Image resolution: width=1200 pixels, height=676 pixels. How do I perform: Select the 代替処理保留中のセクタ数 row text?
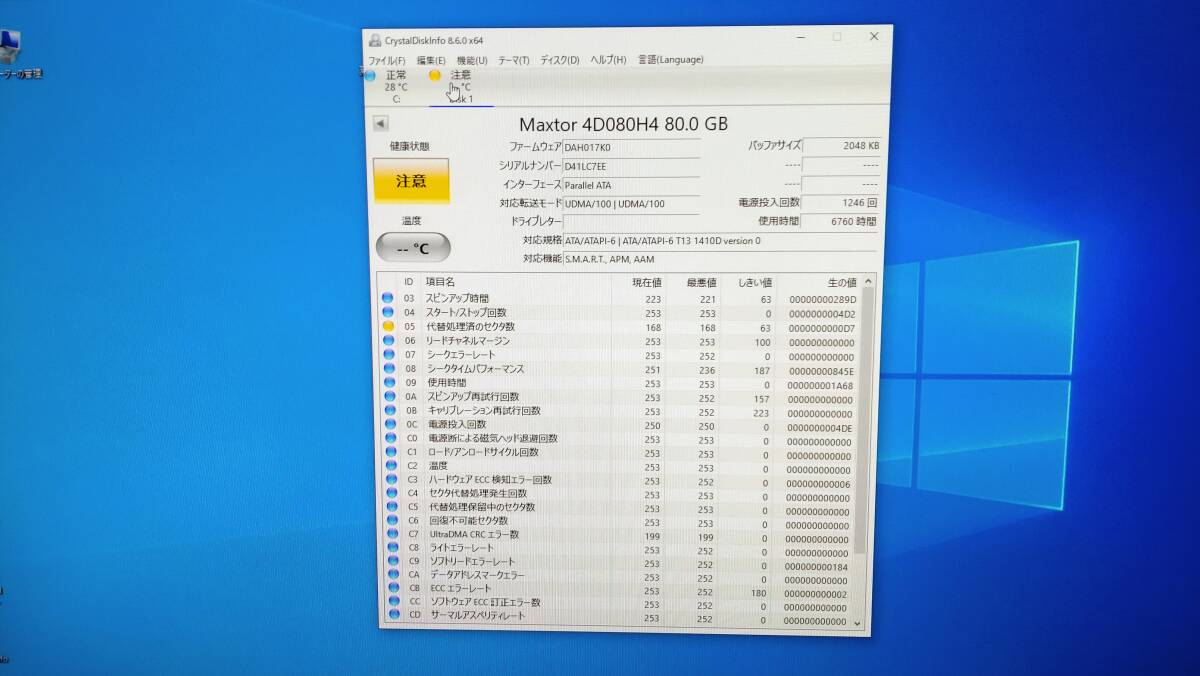point(482,507)
